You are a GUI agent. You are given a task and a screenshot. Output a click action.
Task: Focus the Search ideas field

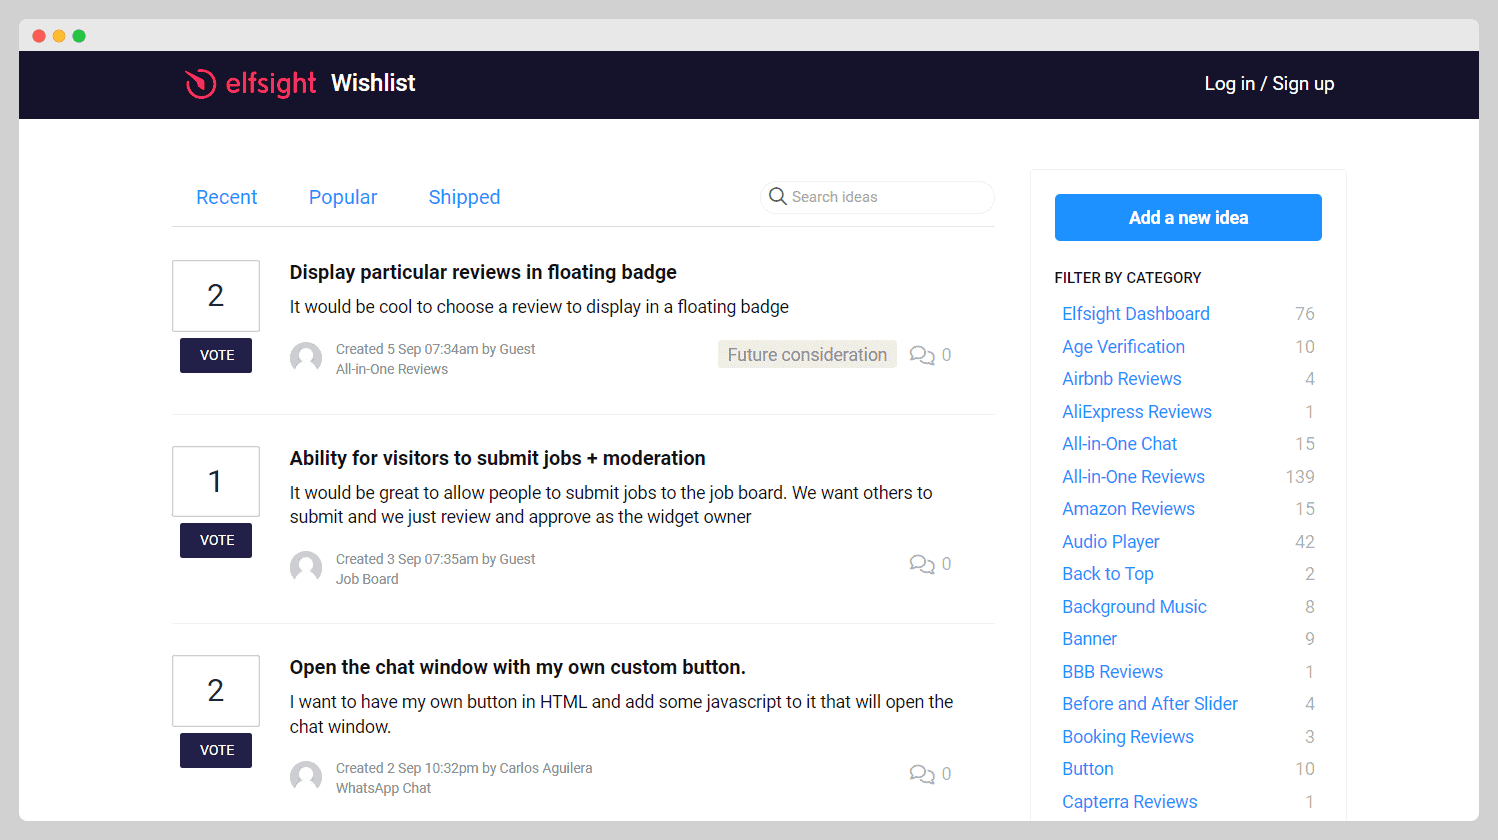877,197
